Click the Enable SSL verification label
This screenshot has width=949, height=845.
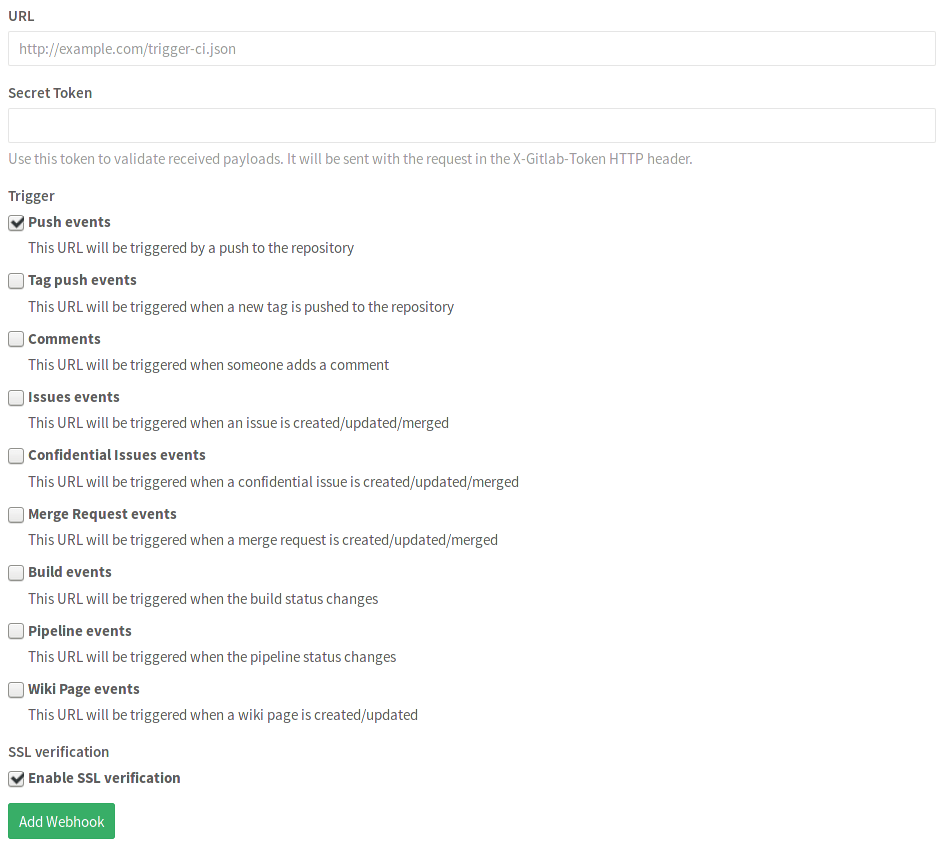(104, 778)
